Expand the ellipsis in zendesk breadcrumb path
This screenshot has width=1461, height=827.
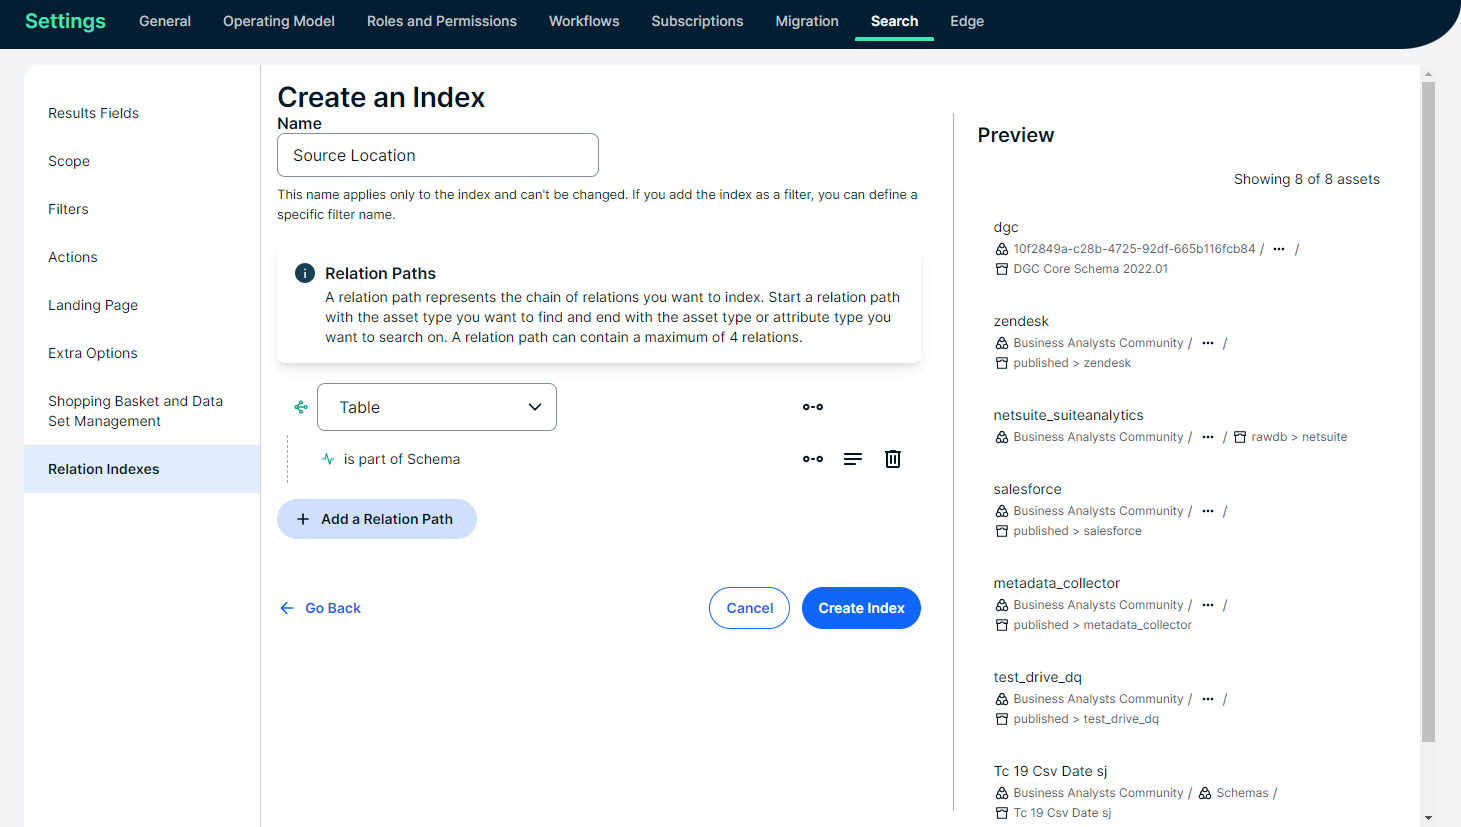1208,343
